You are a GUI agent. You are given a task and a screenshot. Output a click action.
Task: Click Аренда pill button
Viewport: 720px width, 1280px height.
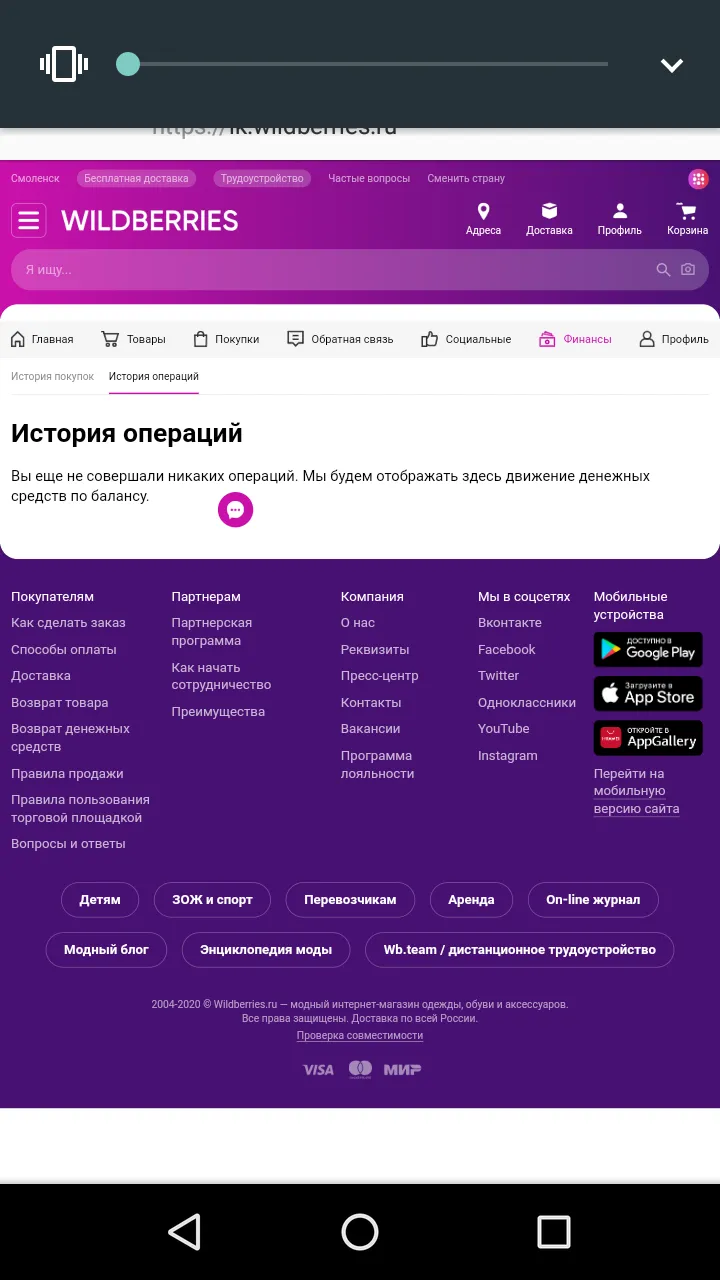coord(471,899)
